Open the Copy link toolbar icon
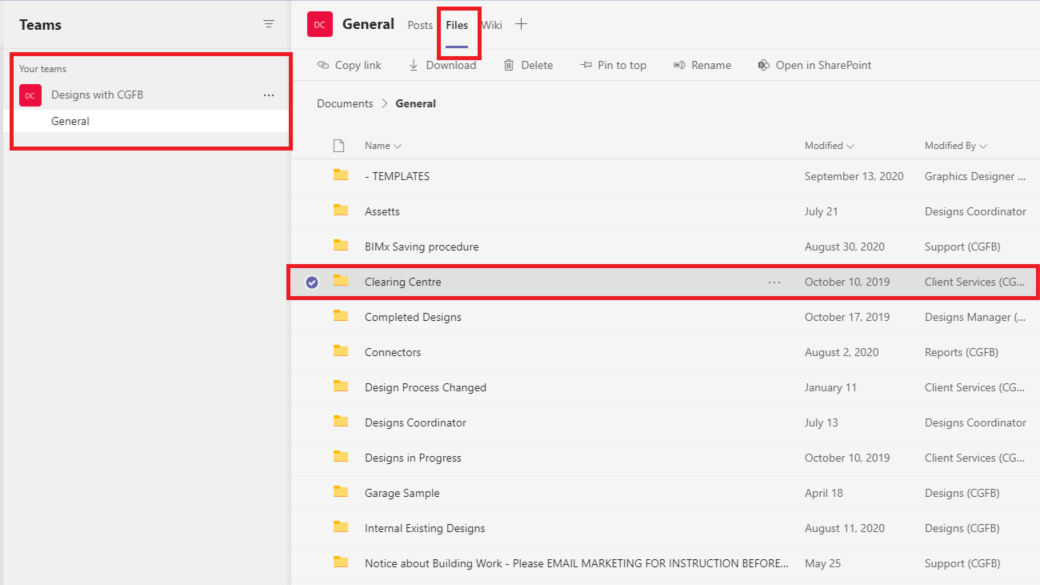 (x=322, y=64)
